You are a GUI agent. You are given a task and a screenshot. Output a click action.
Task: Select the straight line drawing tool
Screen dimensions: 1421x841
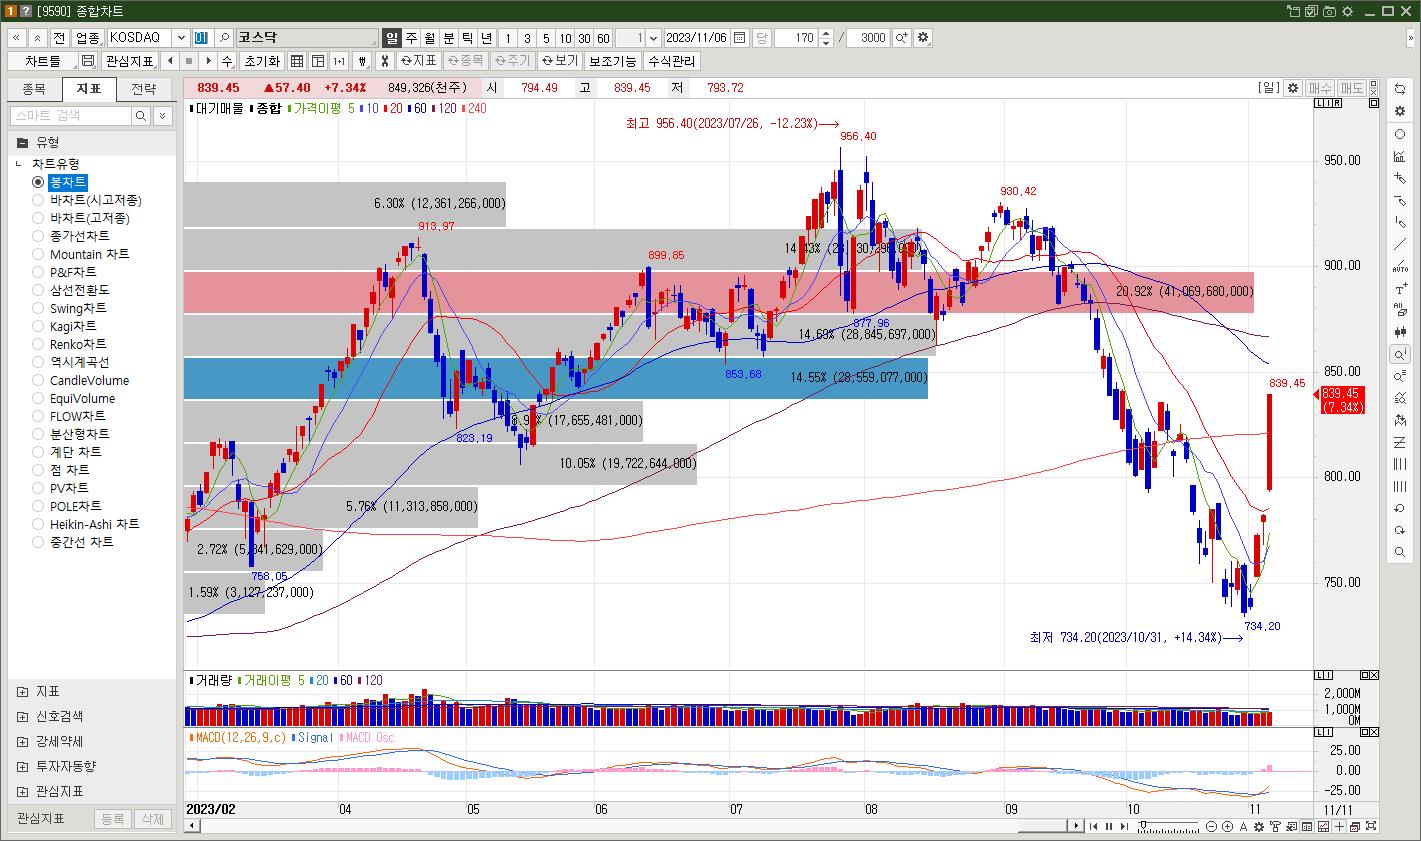(1399, 244)
